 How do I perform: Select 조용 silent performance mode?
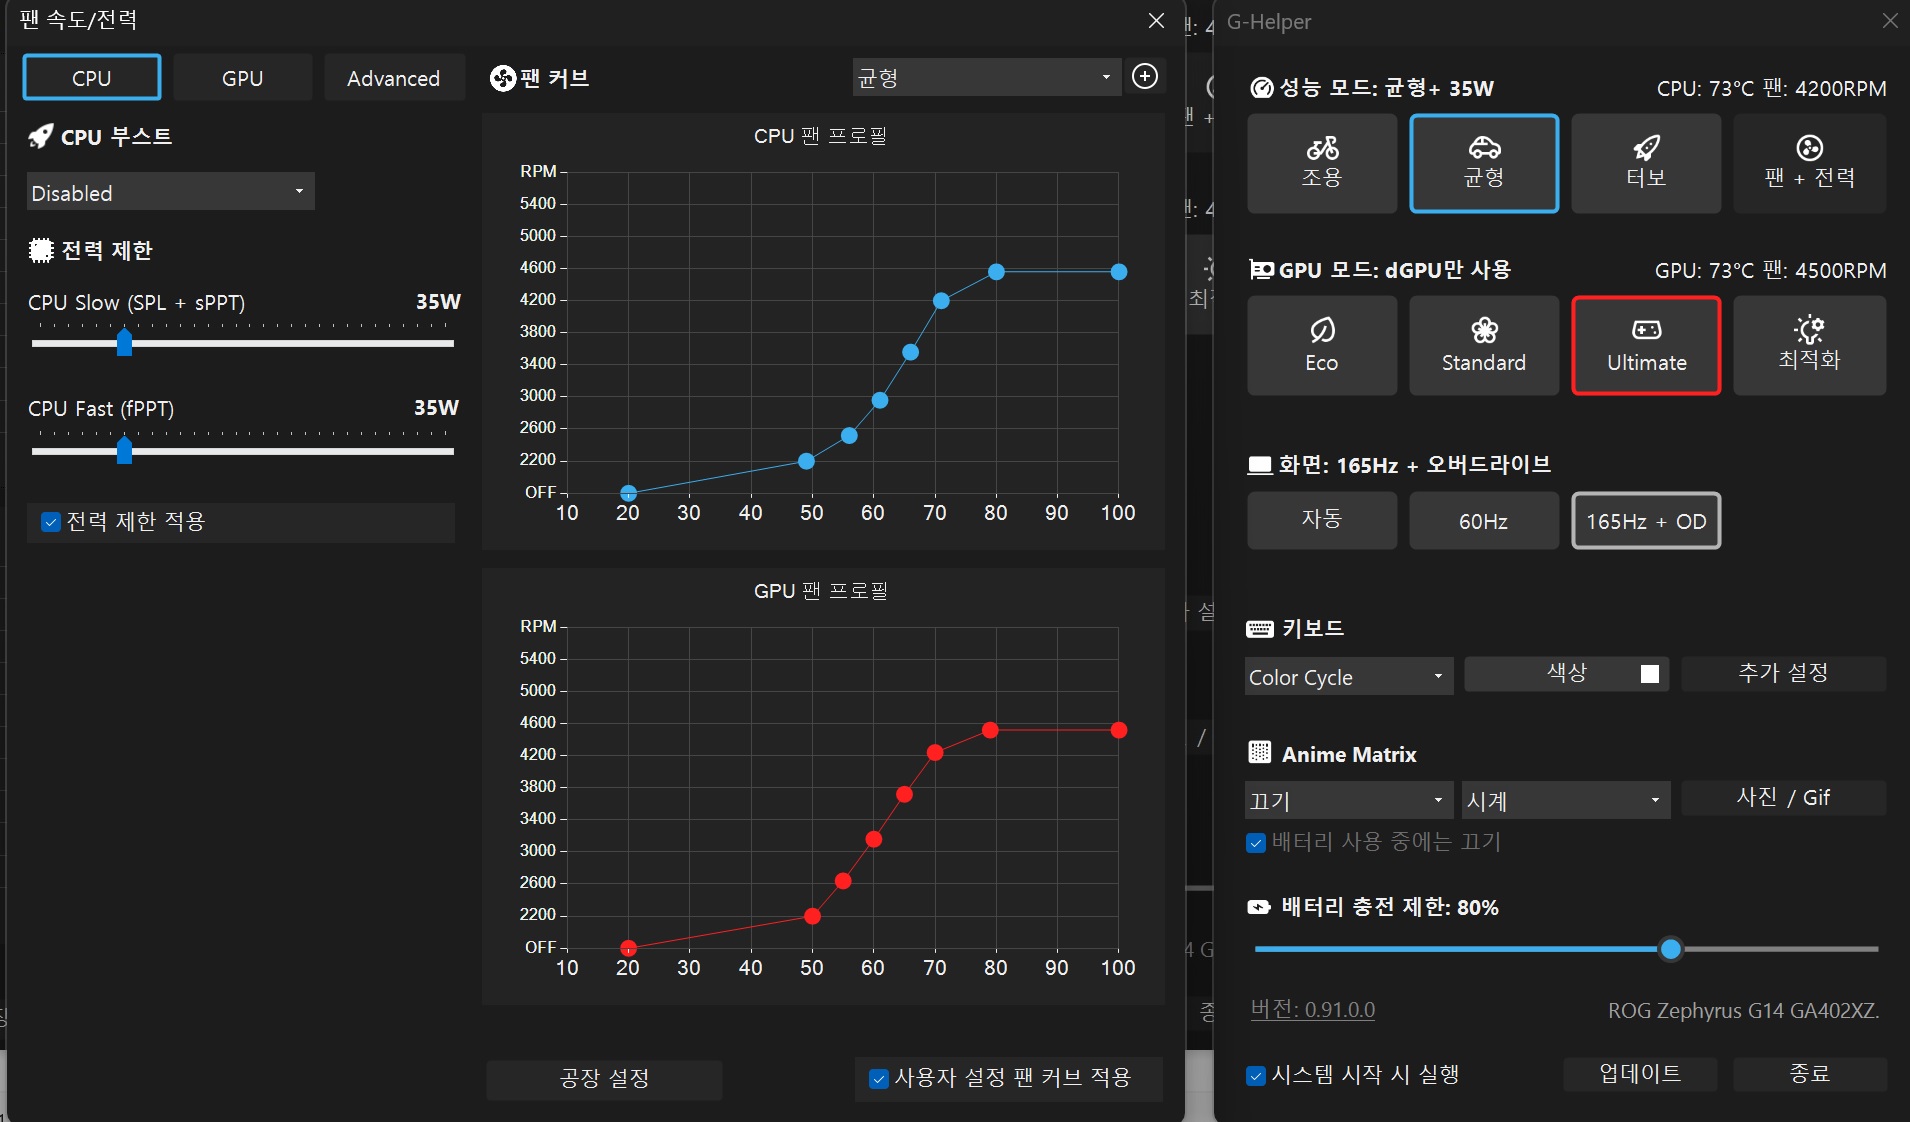[1321, 163]
